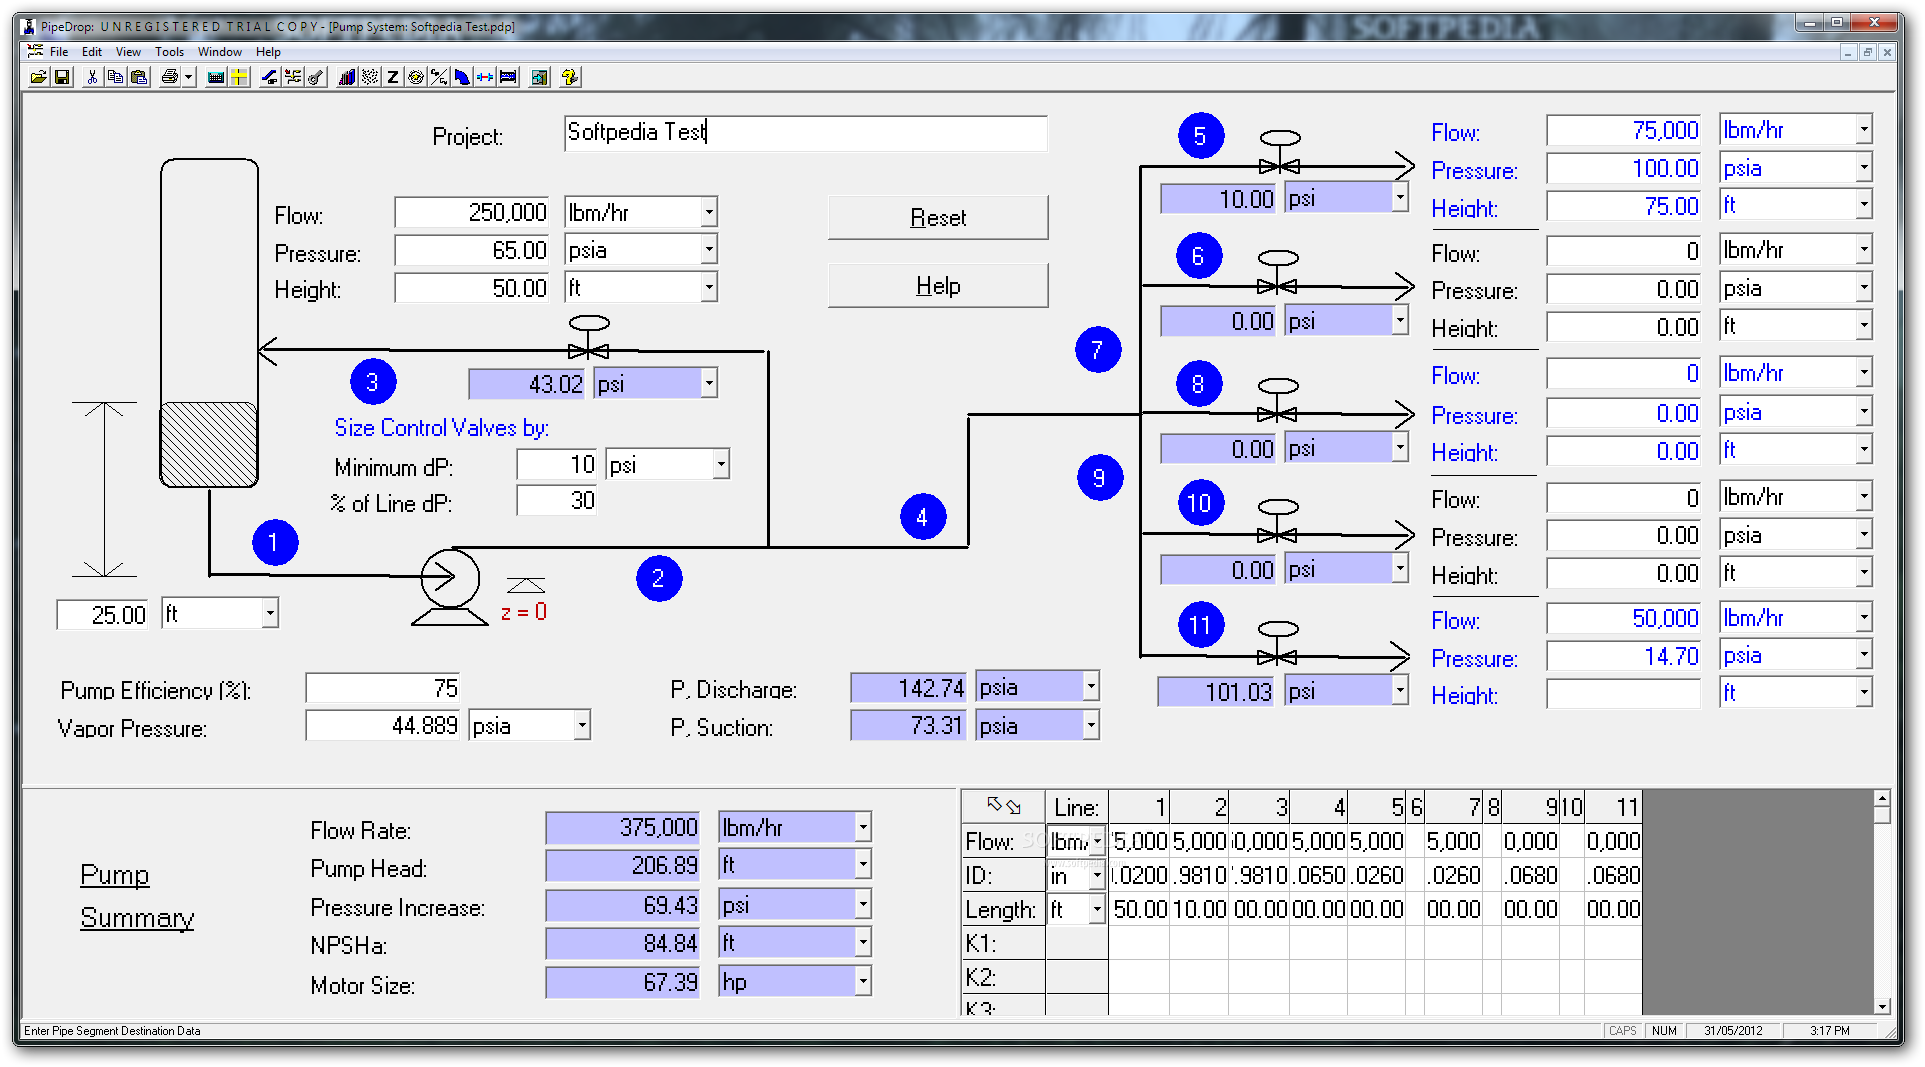Image resolution: width=1925 pixels, height=1067 pixels.
Task: Click destination 11 Flow field 50,000
Action: coord(1624,618)
